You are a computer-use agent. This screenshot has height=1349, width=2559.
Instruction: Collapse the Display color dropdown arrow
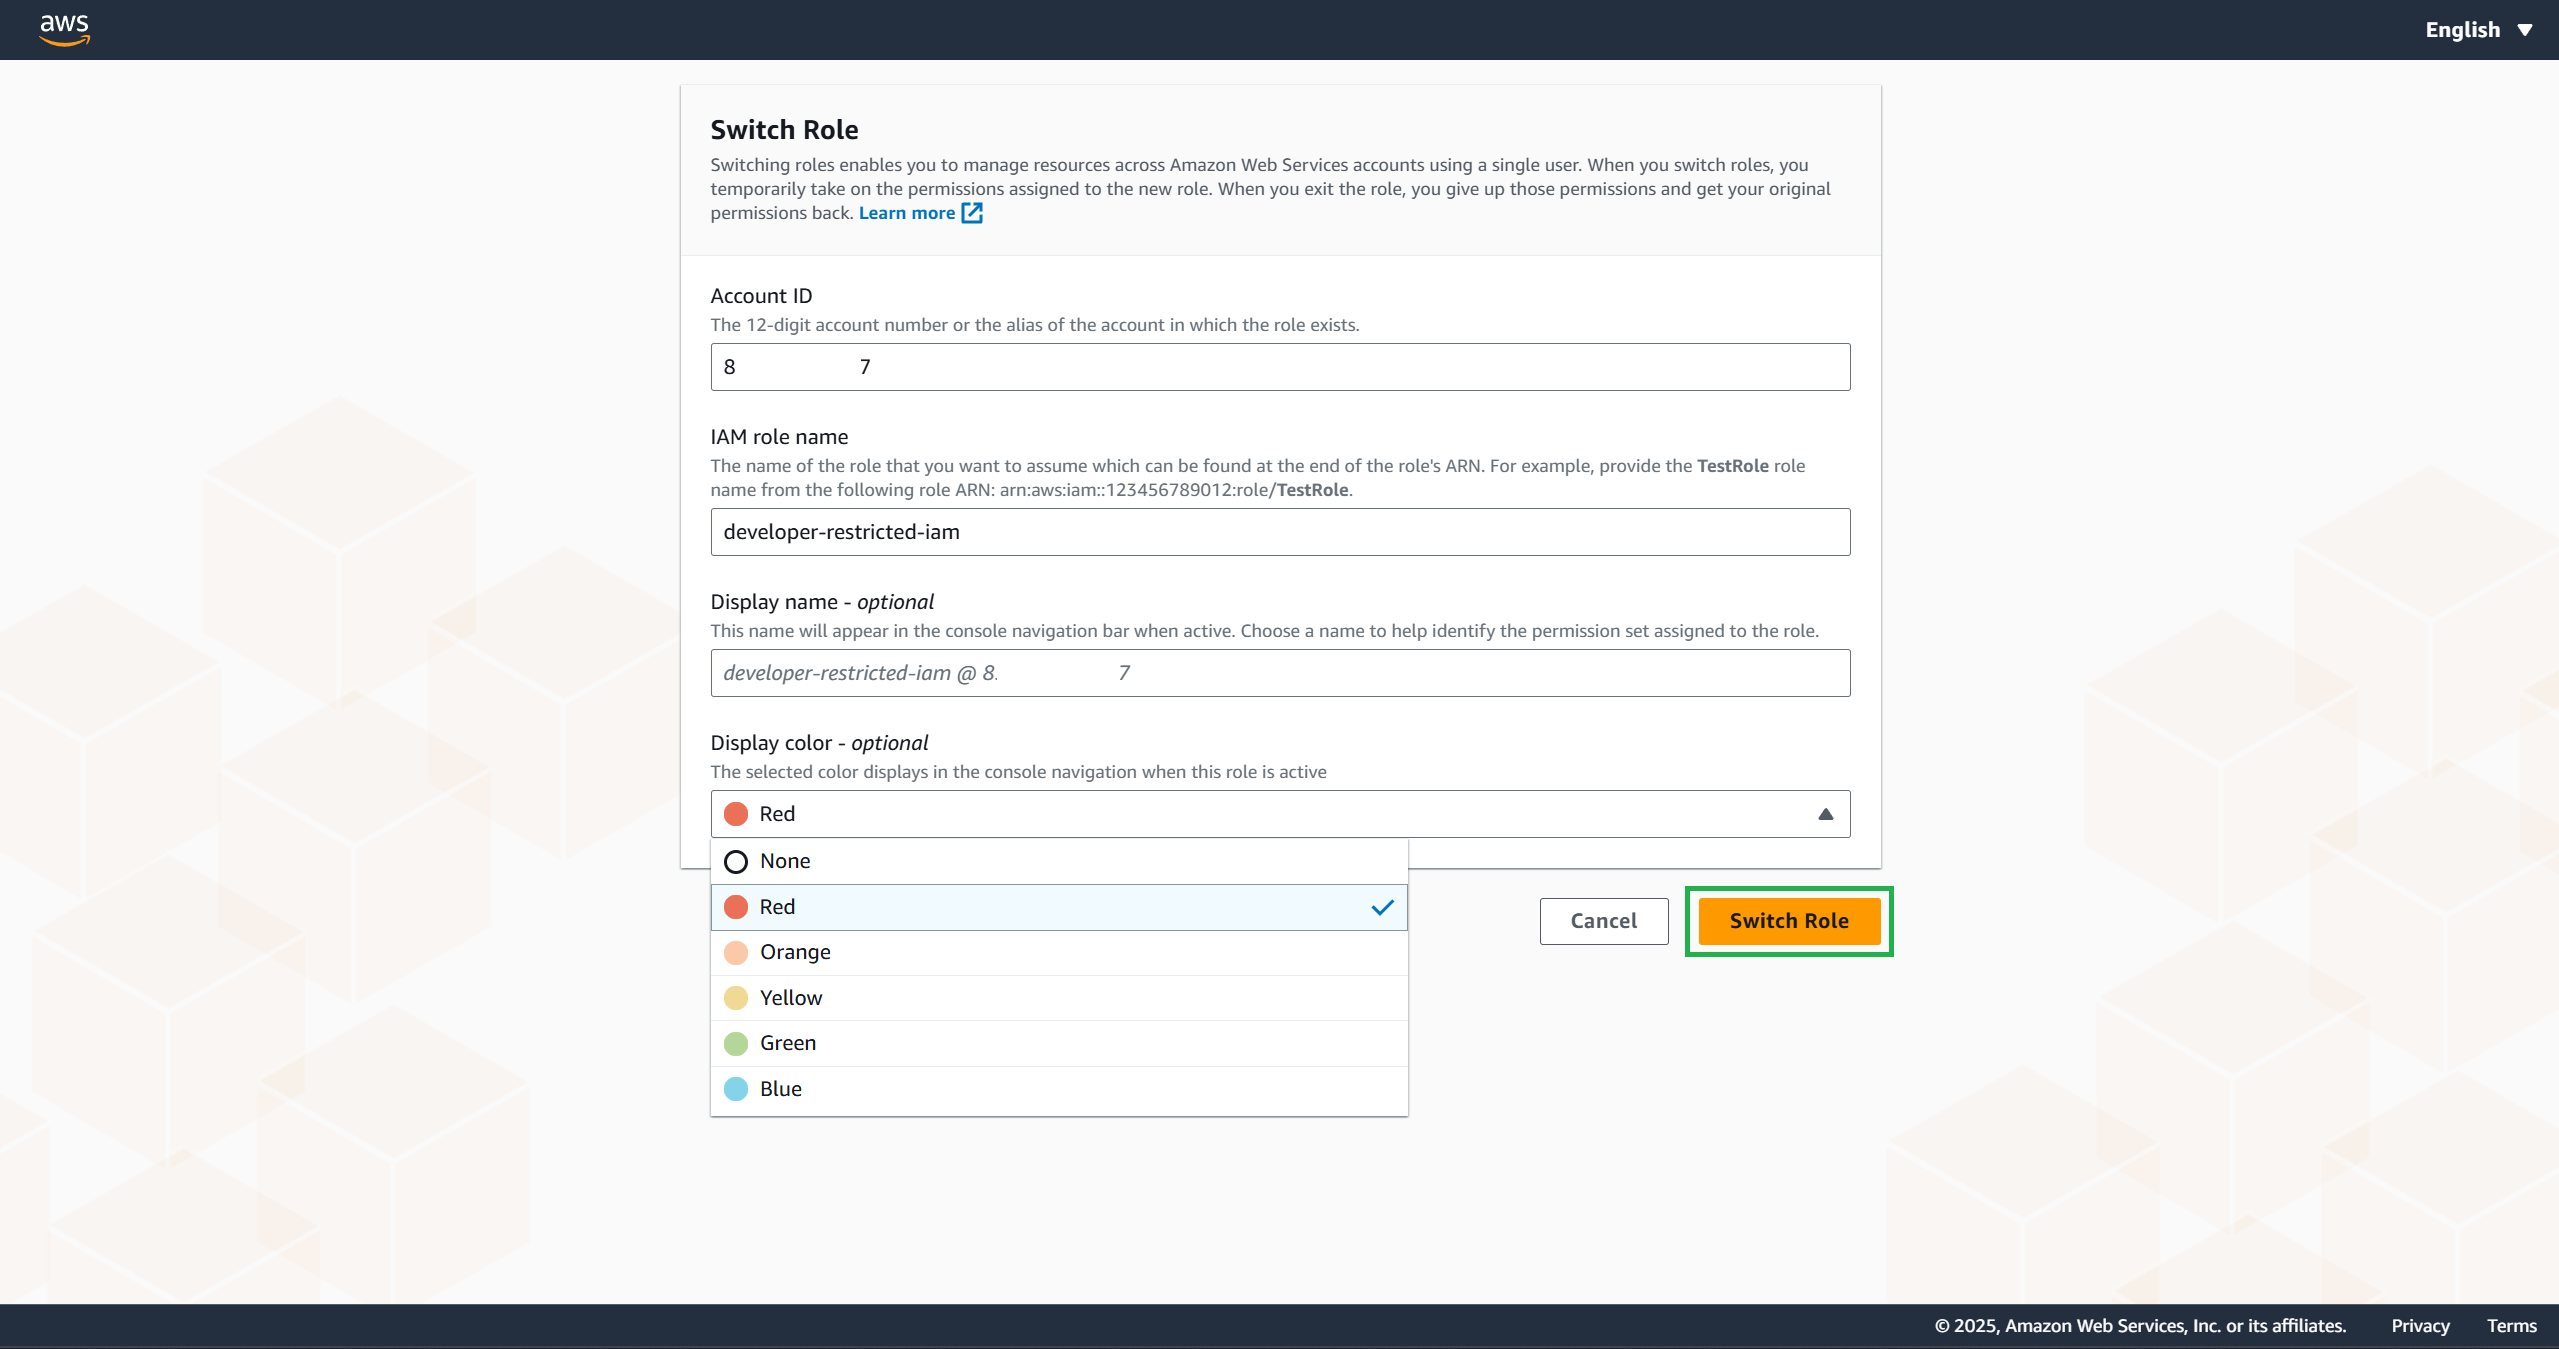[x=1825, y=814]
